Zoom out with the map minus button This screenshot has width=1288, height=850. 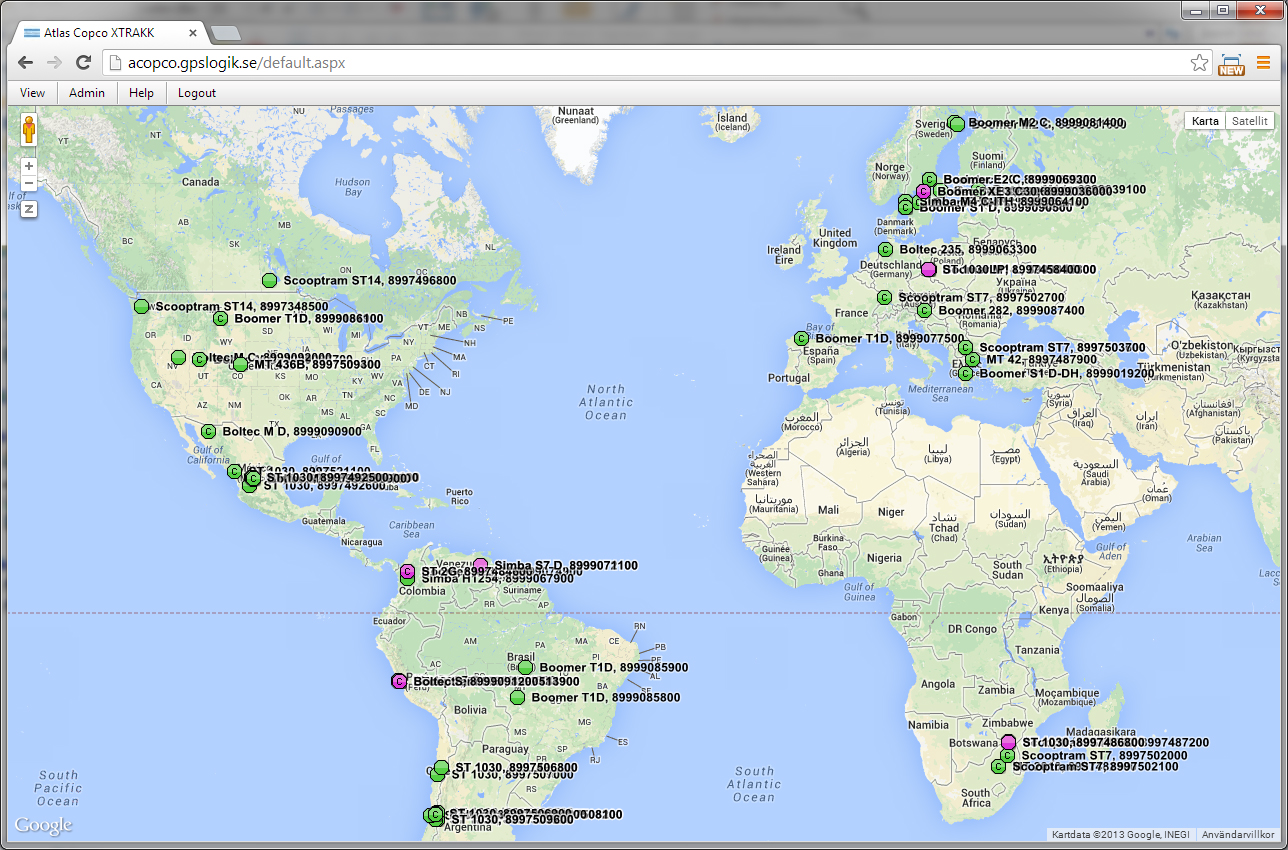pyautogui.click(x=29, y=183)
